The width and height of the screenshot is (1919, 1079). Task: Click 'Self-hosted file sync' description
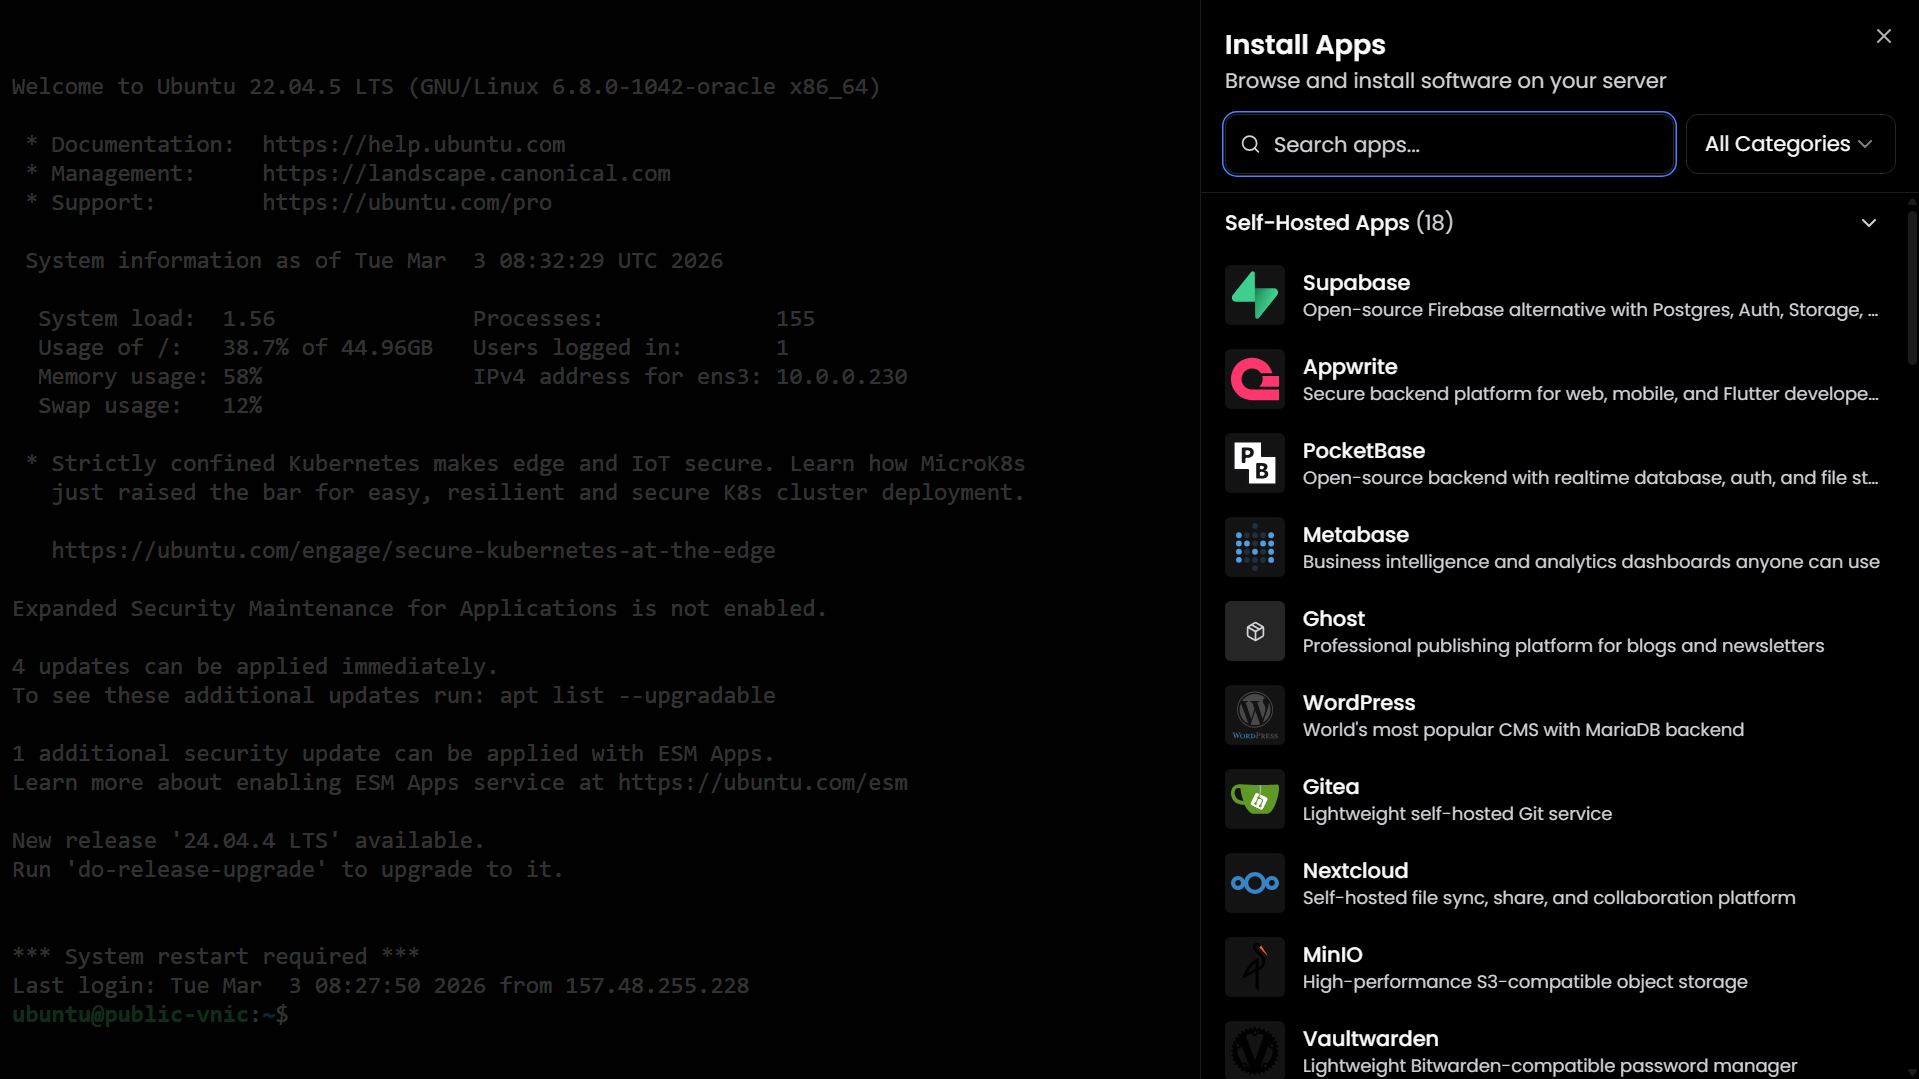(1549, 898)
